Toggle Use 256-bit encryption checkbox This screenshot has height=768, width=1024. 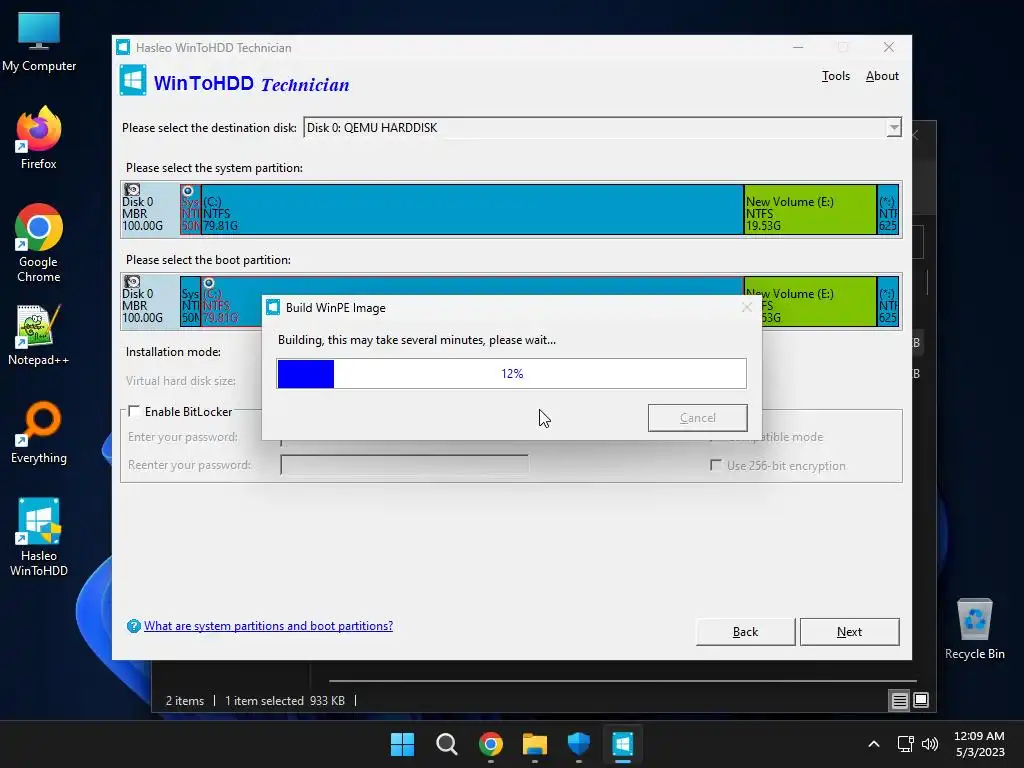(716, 465)
